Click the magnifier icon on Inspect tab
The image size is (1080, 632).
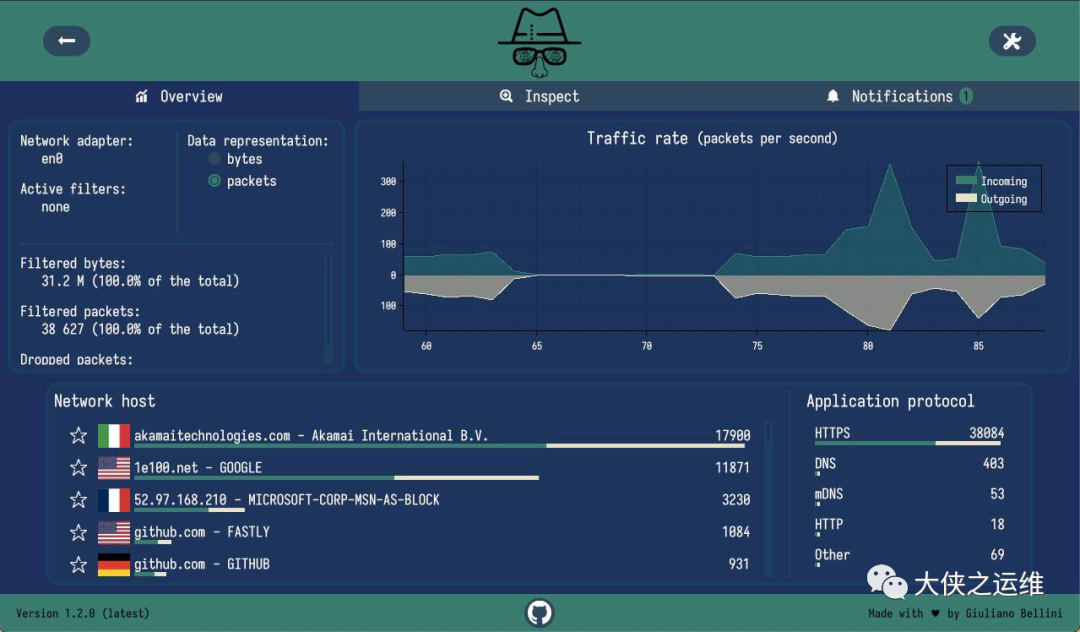506,96
